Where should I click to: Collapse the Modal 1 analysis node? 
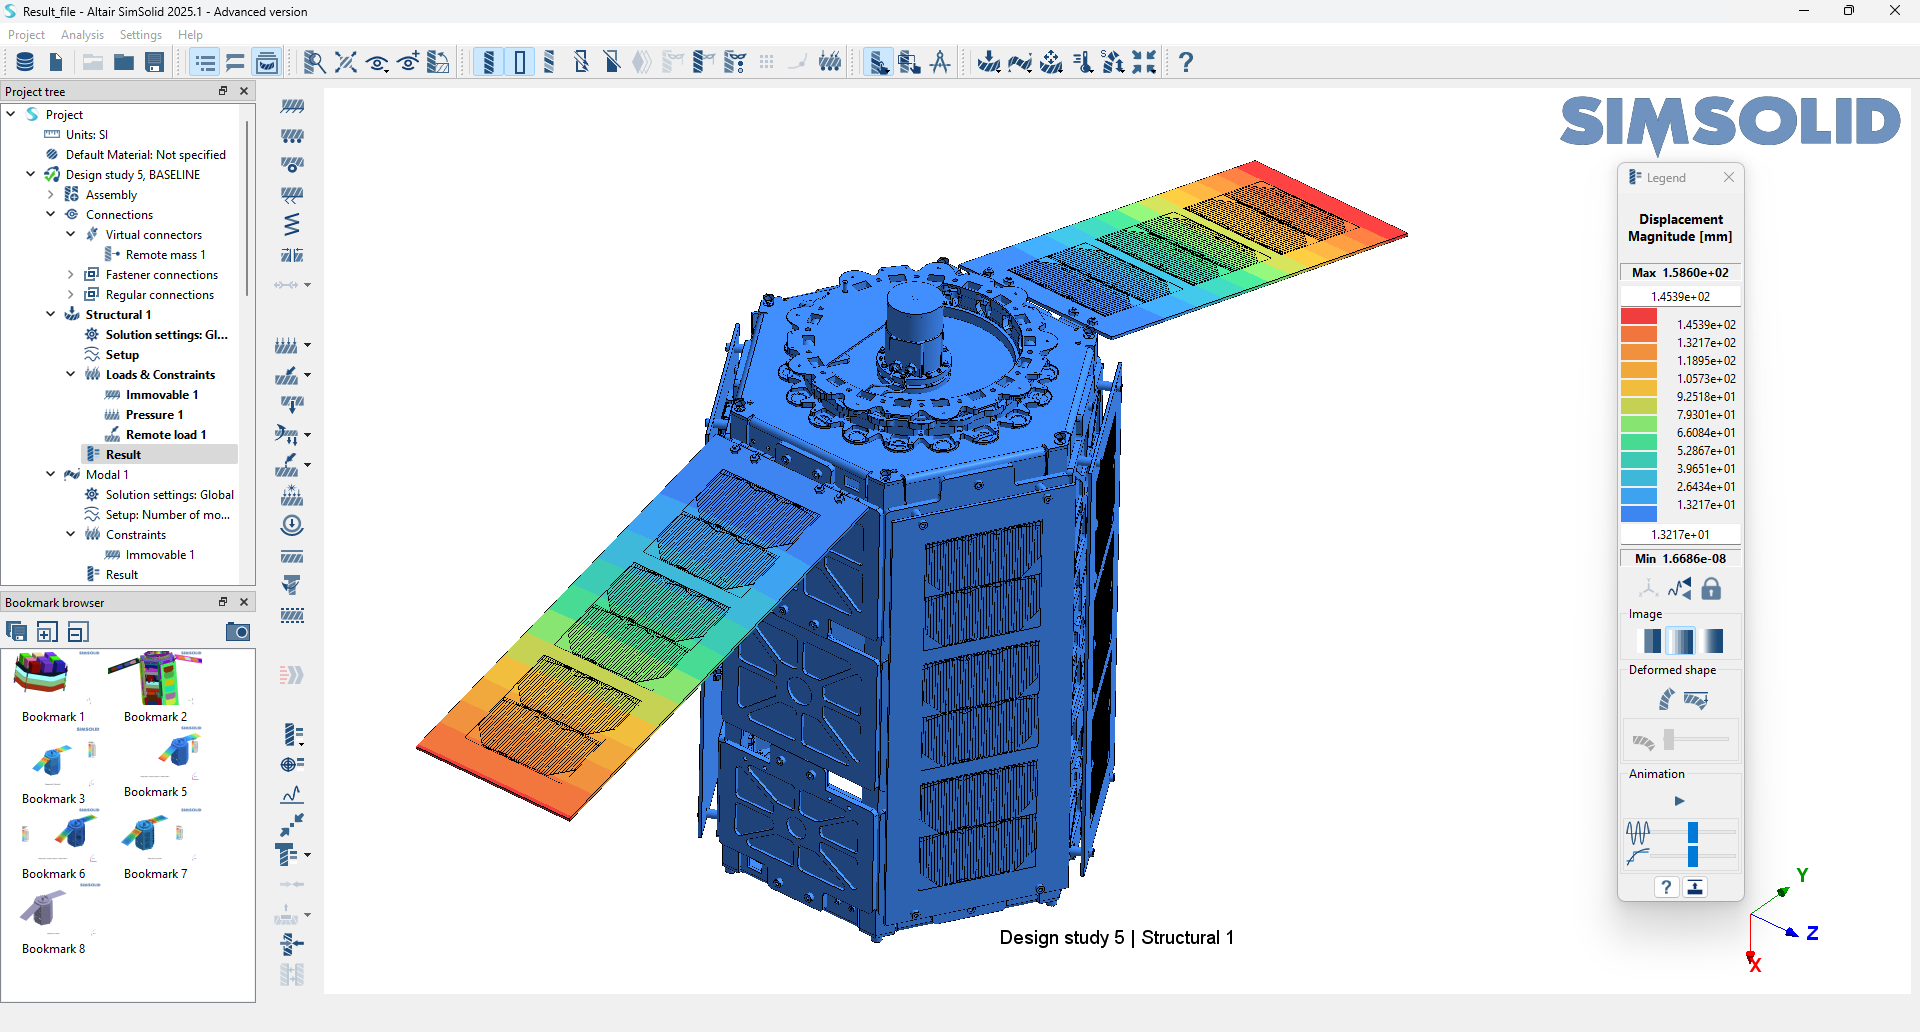point(51,474)
